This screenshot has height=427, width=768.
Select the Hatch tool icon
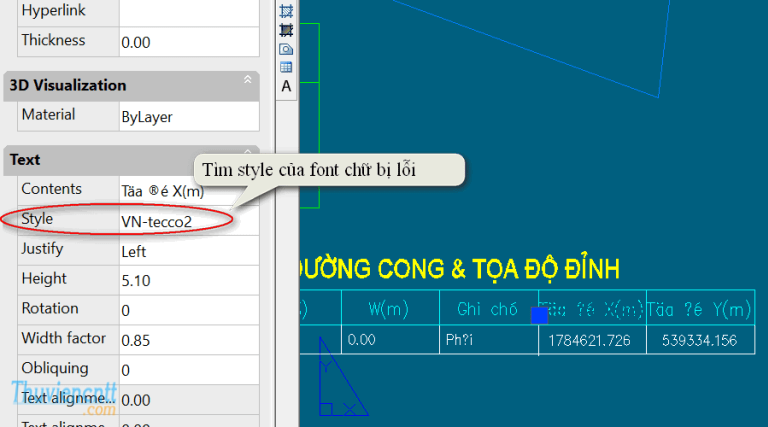(x=286, y=11)
